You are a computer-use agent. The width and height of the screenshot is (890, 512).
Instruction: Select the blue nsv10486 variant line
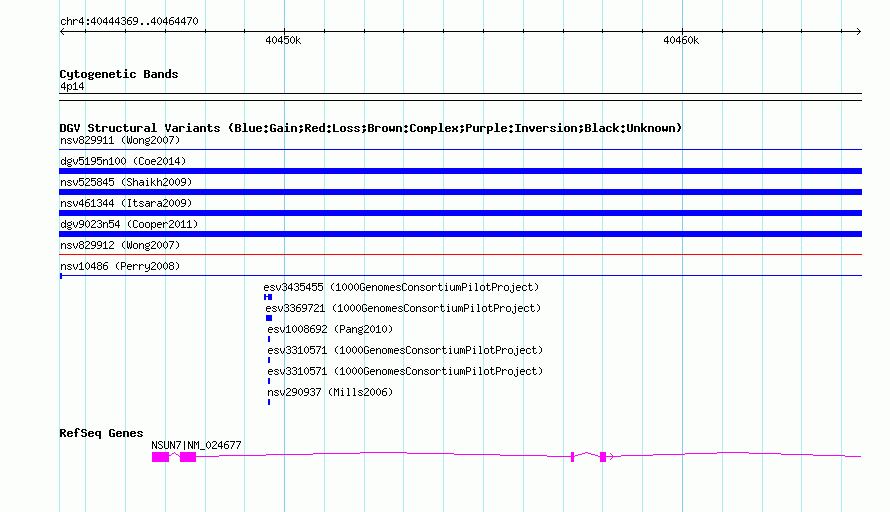[x=460, y=276]
